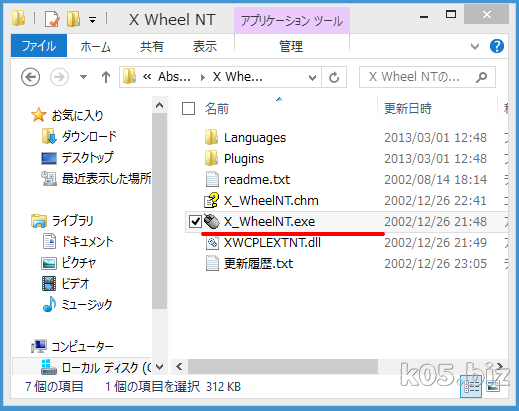Click the Plugins folder name
519x411 pixels.
point(244,159)
